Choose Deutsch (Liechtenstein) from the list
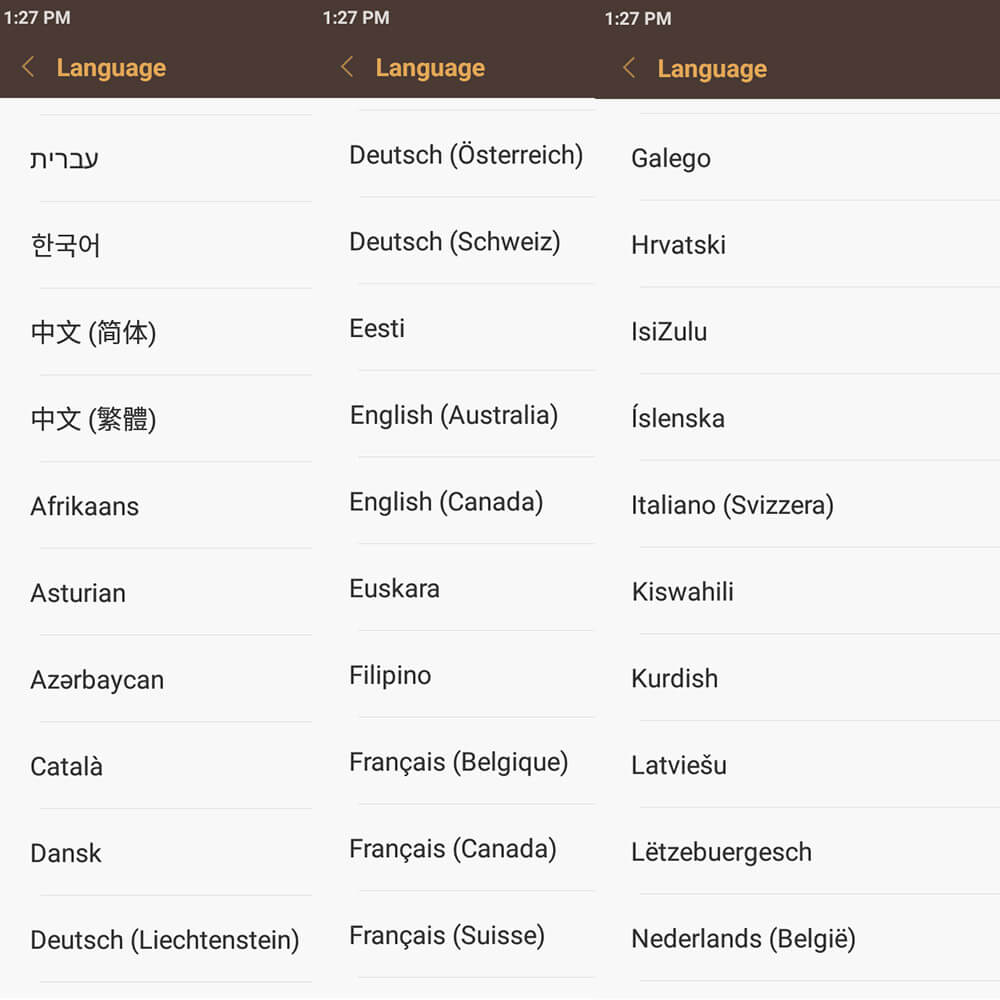The width and height of the screenshot is (1000, 1000). pyautogui.click(x=165, y=940)
